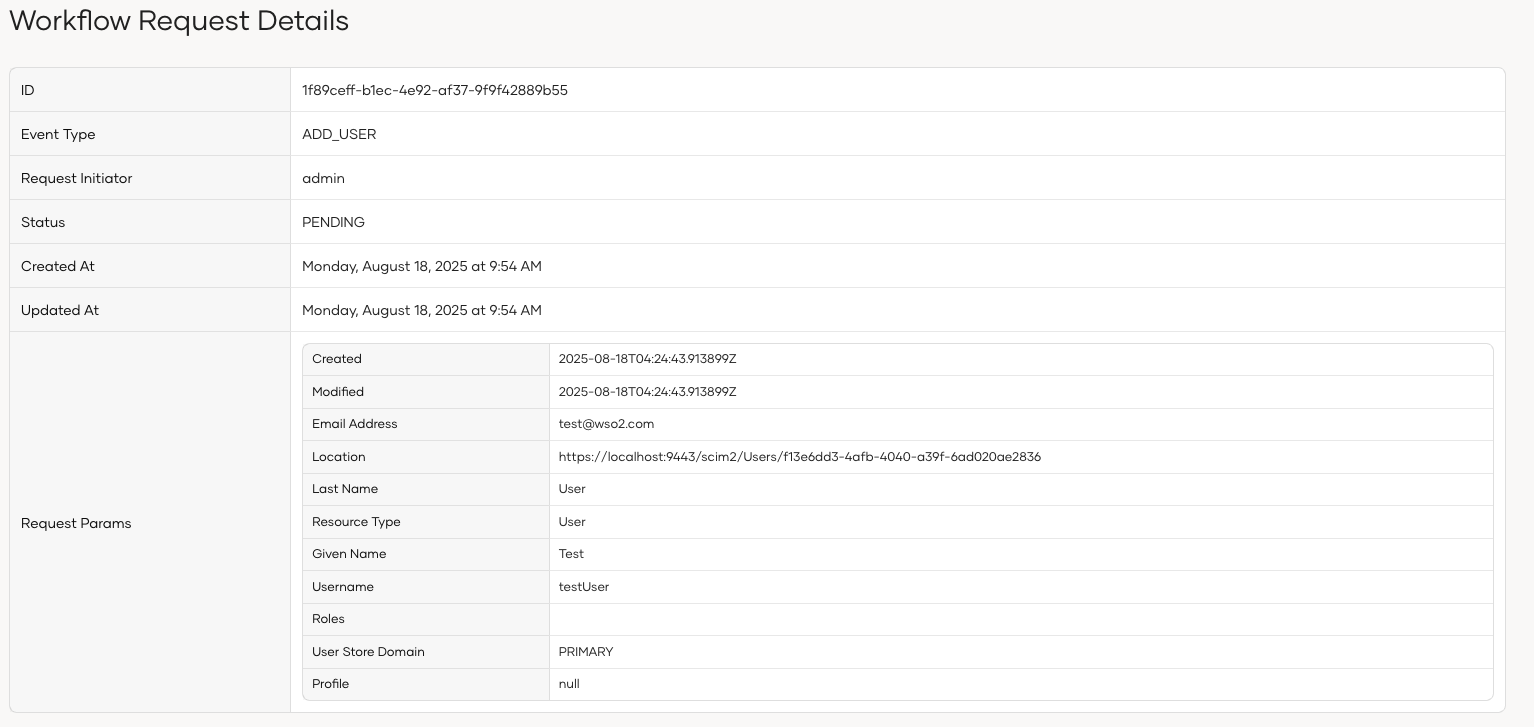Click the PRIMARY user store domain value
Viewport: 1534px width, 727px height.
click(x=586, y=652)
